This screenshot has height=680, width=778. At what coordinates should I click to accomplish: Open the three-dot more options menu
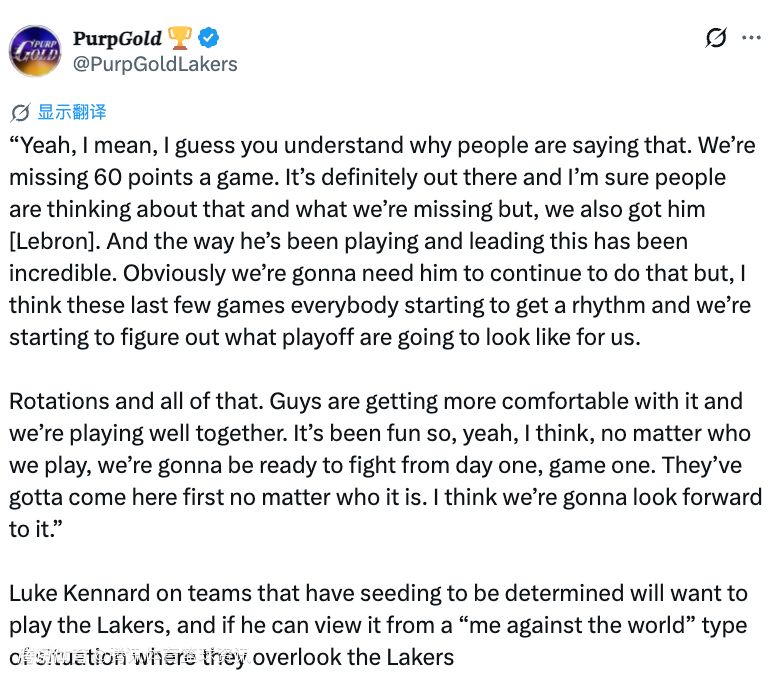point(751,39)
